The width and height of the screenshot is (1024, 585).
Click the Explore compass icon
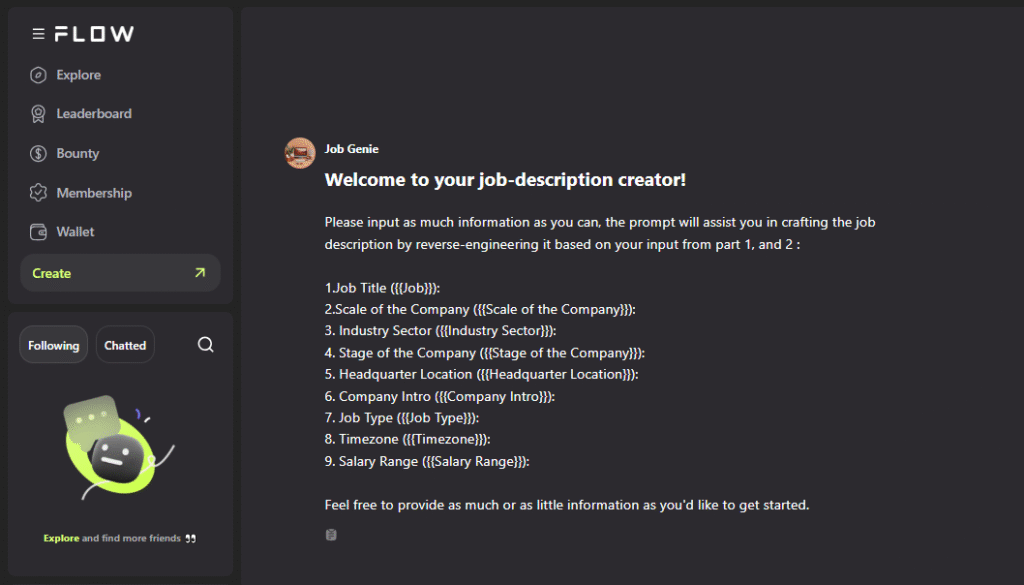(x=38, y=75)
